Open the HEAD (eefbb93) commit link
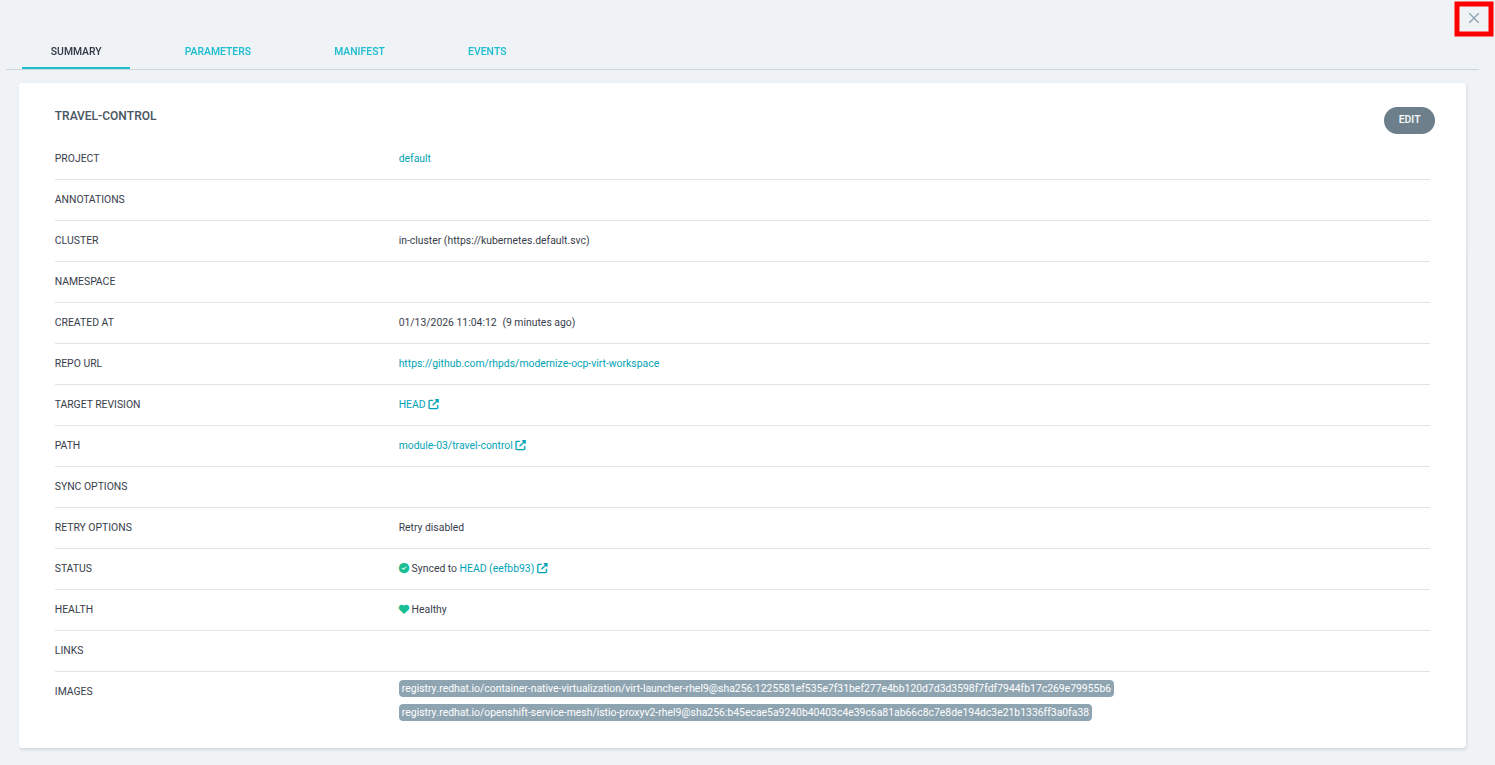The width and height of the screenshot is (1495, 765). click(x=496, y=568)
